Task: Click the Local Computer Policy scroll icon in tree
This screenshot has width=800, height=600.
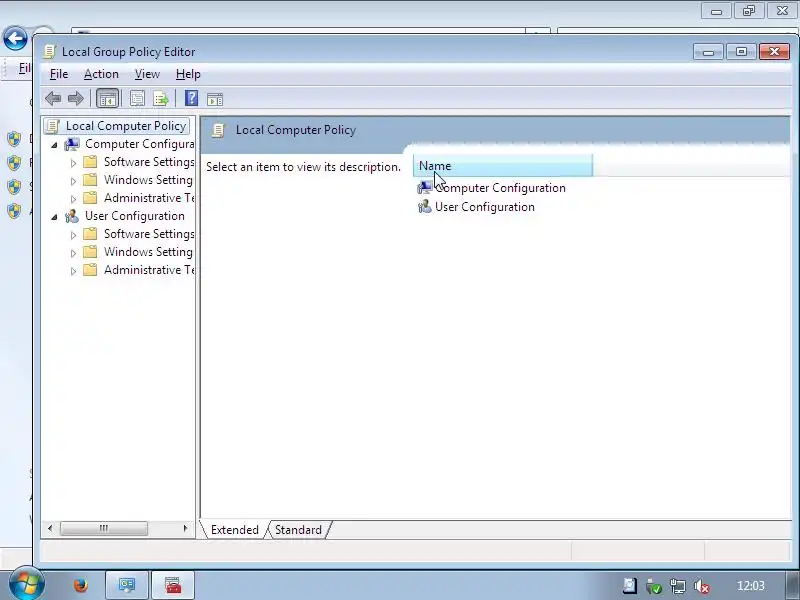Action: 52,126
